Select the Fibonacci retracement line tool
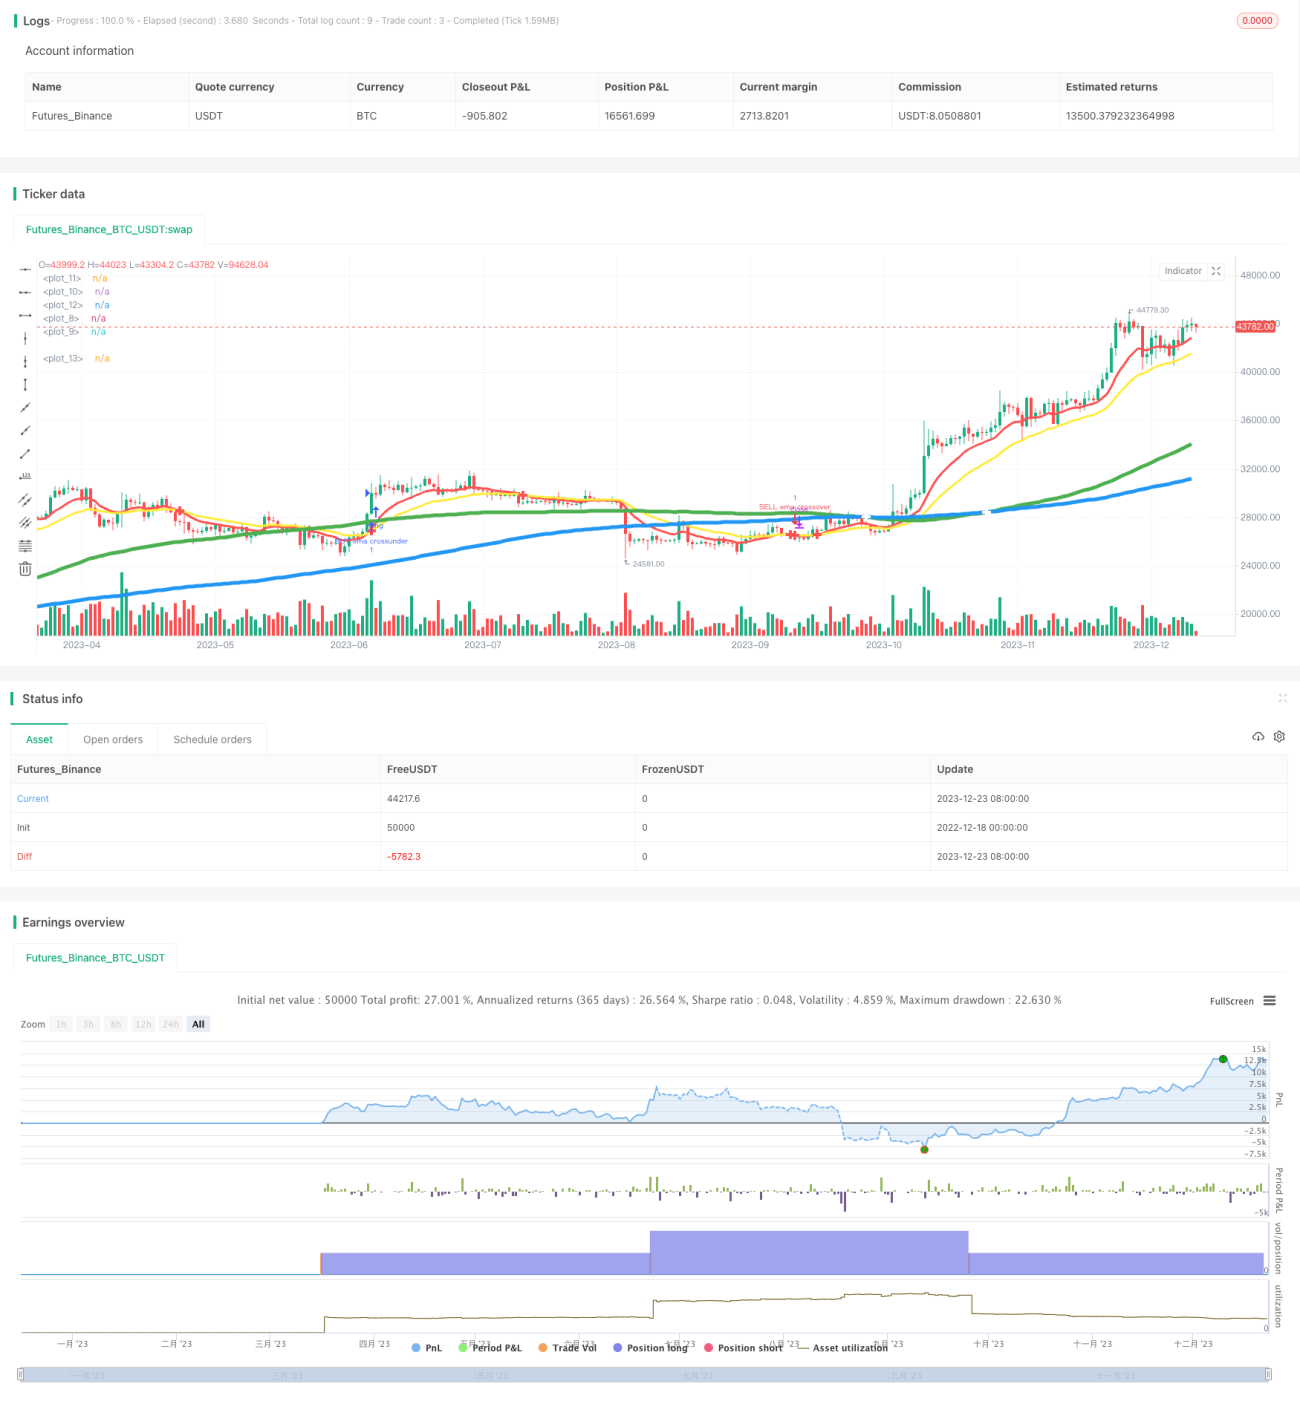This screenshot has height=1404, width=1300. [x=25, y=545]
